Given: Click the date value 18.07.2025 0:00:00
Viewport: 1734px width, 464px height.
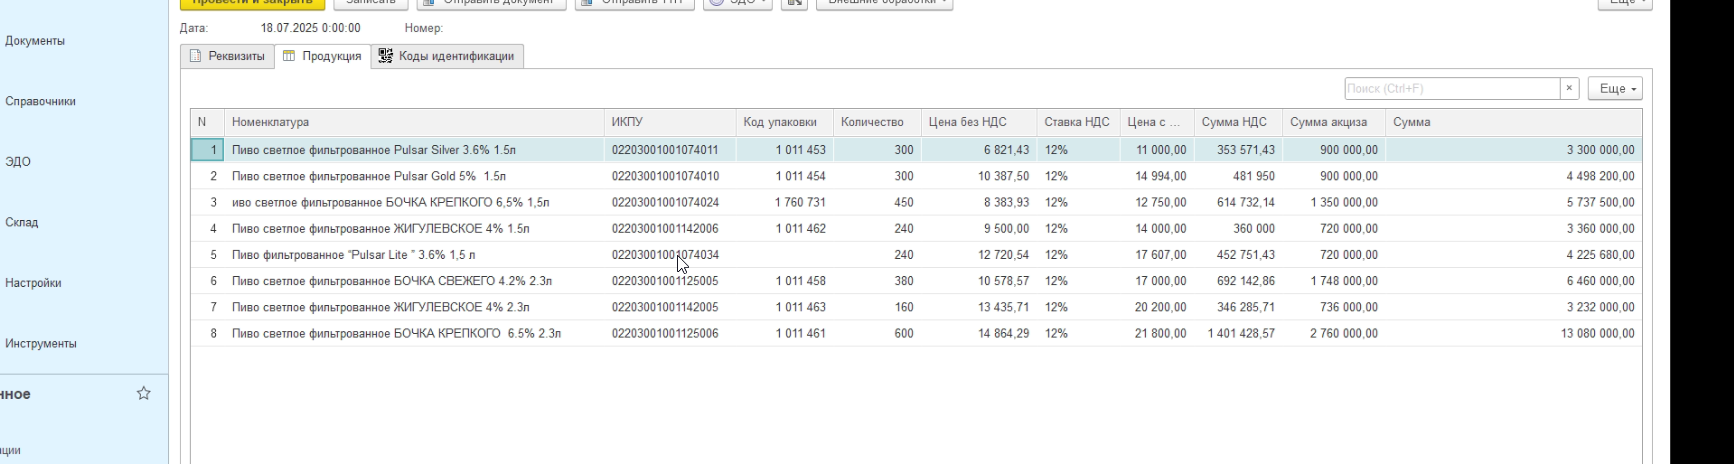Looking at the screenshot, I should 310,28.
